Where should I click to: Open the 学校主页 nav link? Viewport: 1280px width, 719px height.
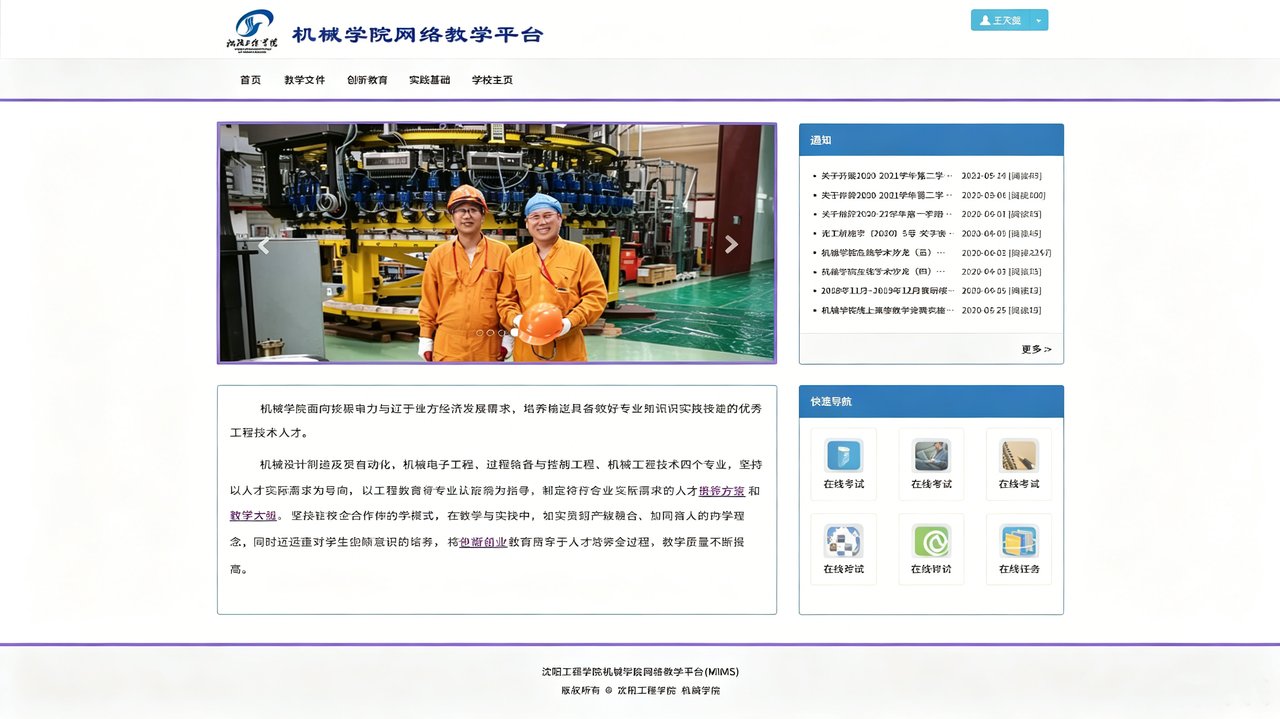click(492, 80)
